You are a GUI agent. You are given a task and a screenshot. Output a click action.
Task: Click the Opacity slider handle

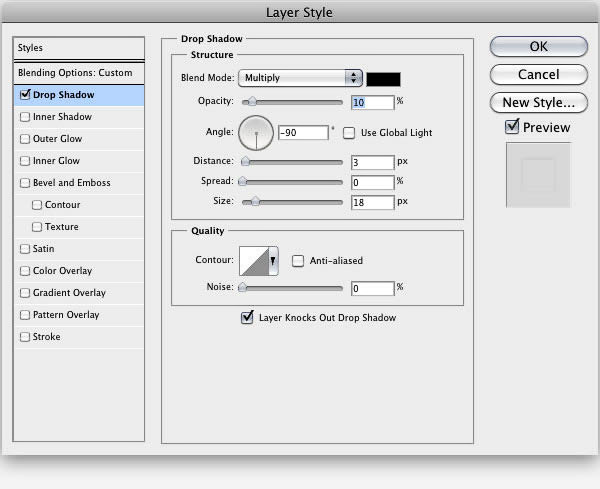point(253,101)
